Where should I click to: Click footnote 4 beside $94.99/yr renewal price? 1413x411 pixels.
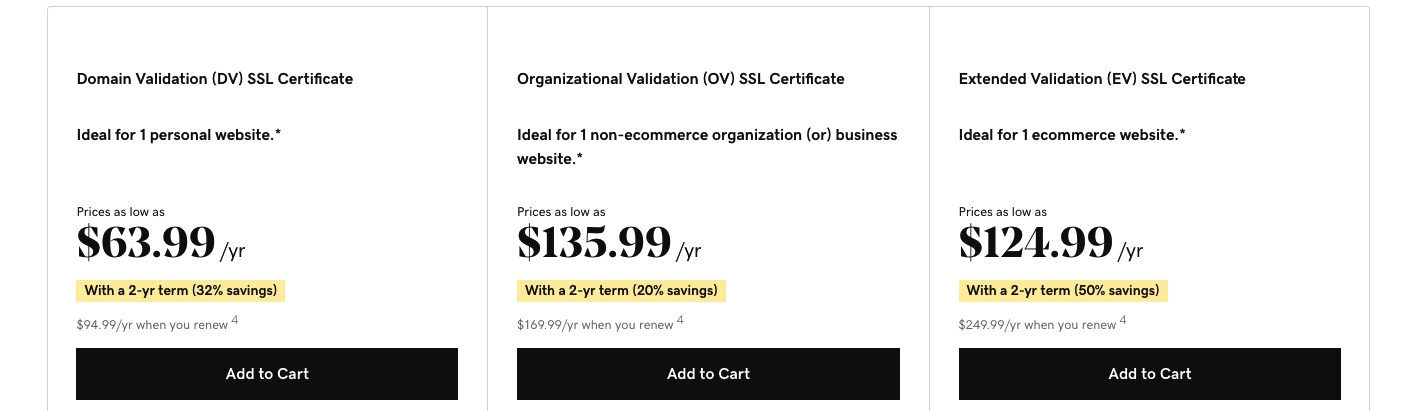[235, 320]
